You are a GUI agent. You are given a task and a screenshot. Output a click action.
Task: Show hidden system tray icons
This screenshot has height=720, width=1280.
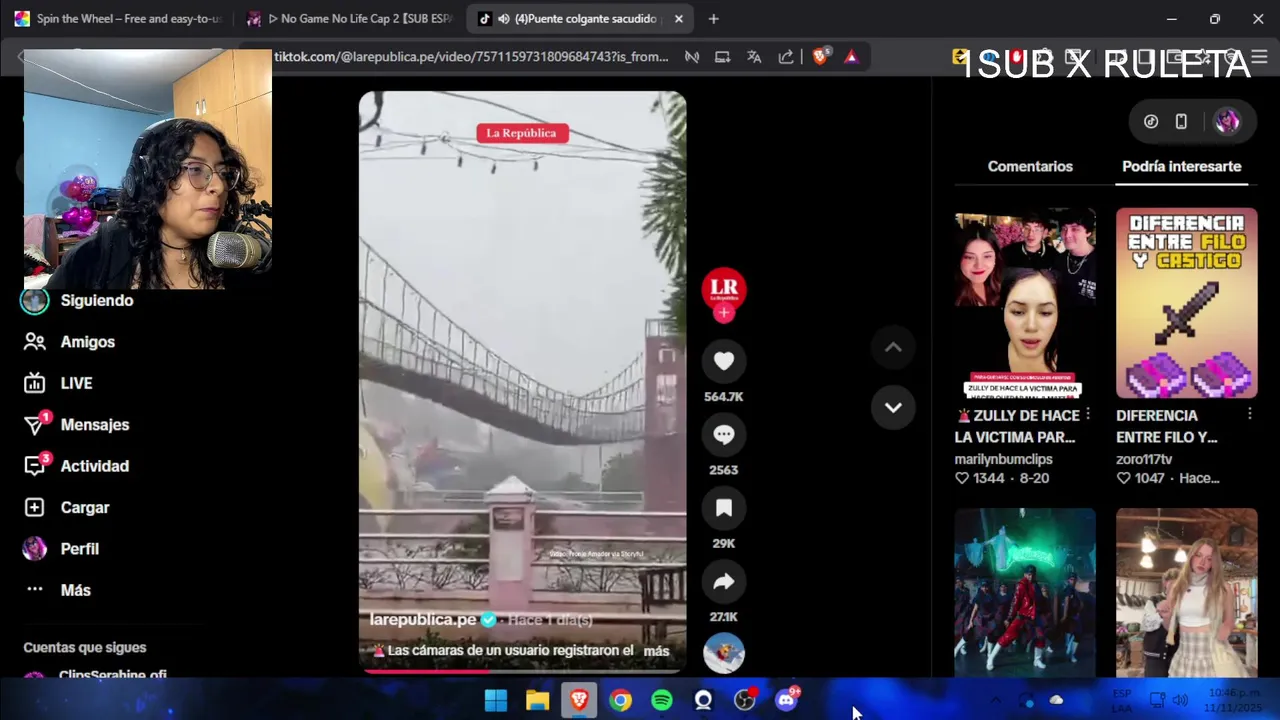coord(995,700)
